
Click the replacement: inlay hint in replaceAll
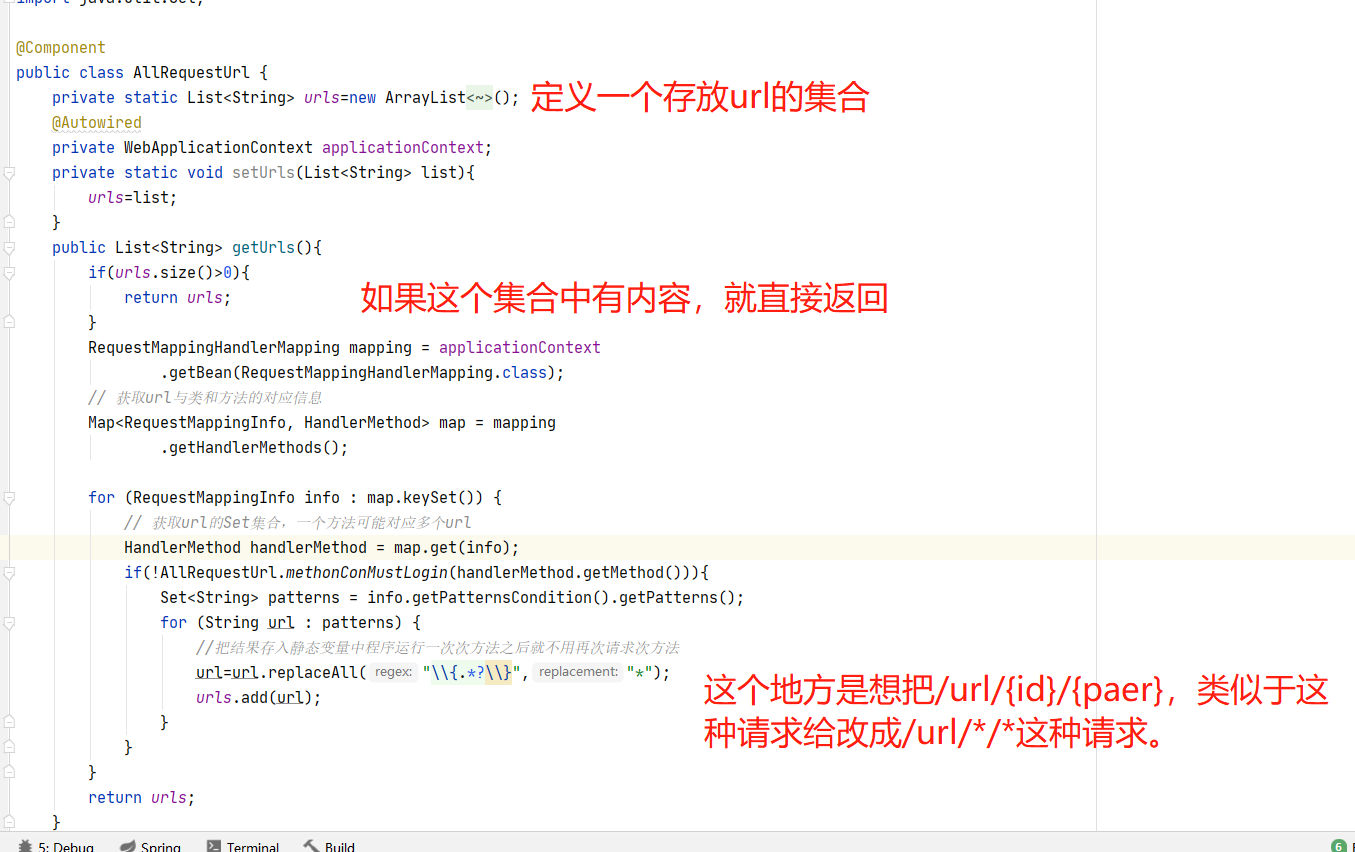point(578,672)
